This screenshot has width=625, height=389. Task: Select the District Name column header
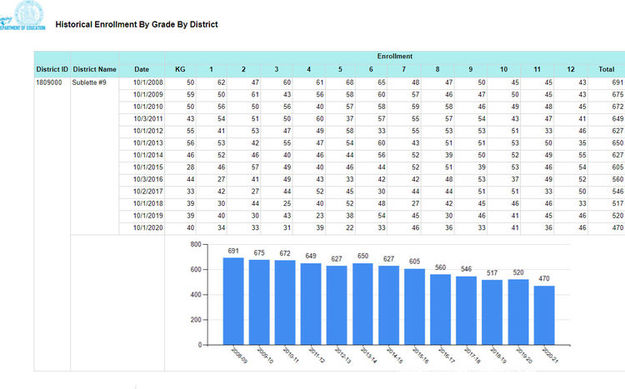point(94,69)
